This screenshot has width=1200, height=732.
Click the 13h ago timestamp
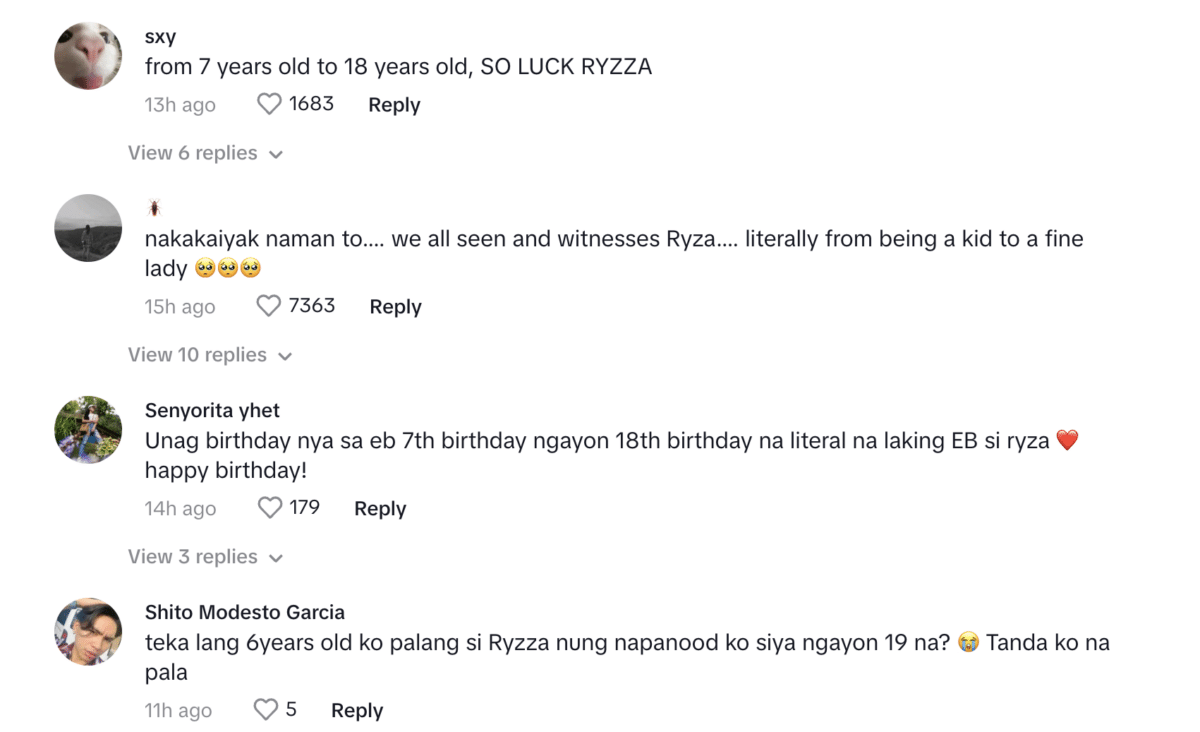click(180, 104)
